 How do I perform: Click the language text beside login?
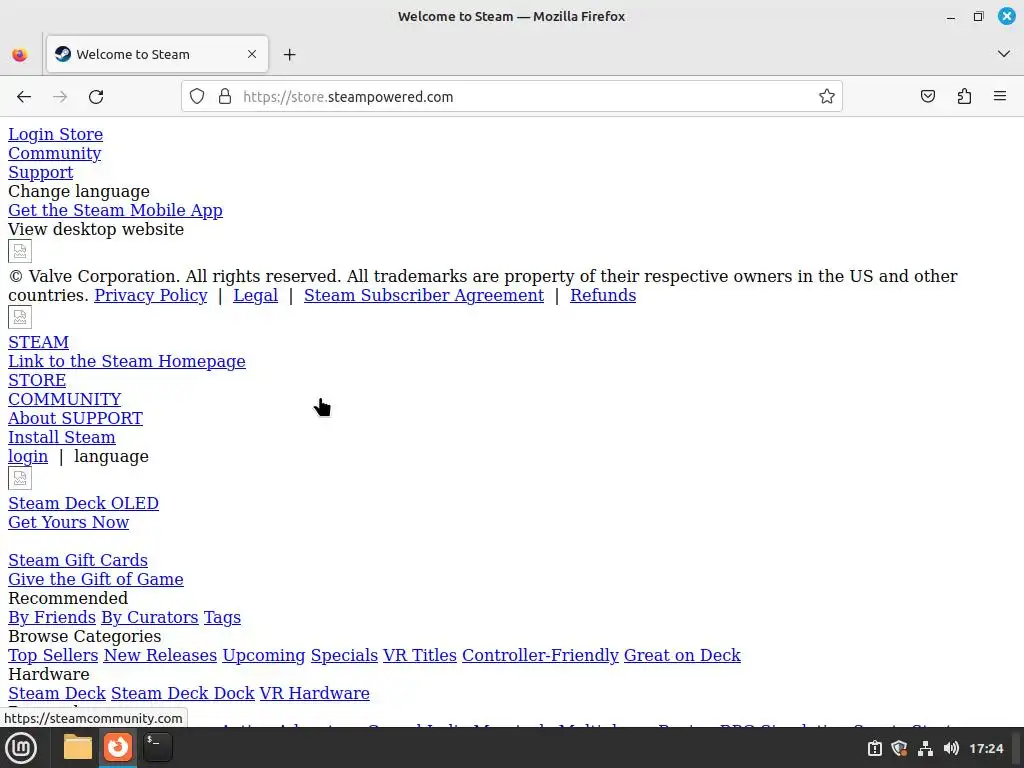pos(112,456)
